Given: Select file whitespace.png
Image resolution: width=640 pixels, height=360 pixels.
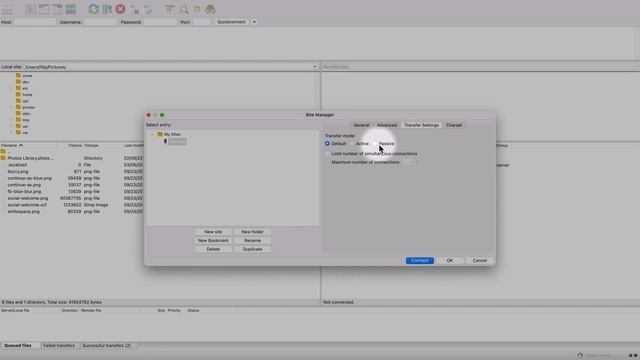Looking at the screenshot, I should click(24, 212).
